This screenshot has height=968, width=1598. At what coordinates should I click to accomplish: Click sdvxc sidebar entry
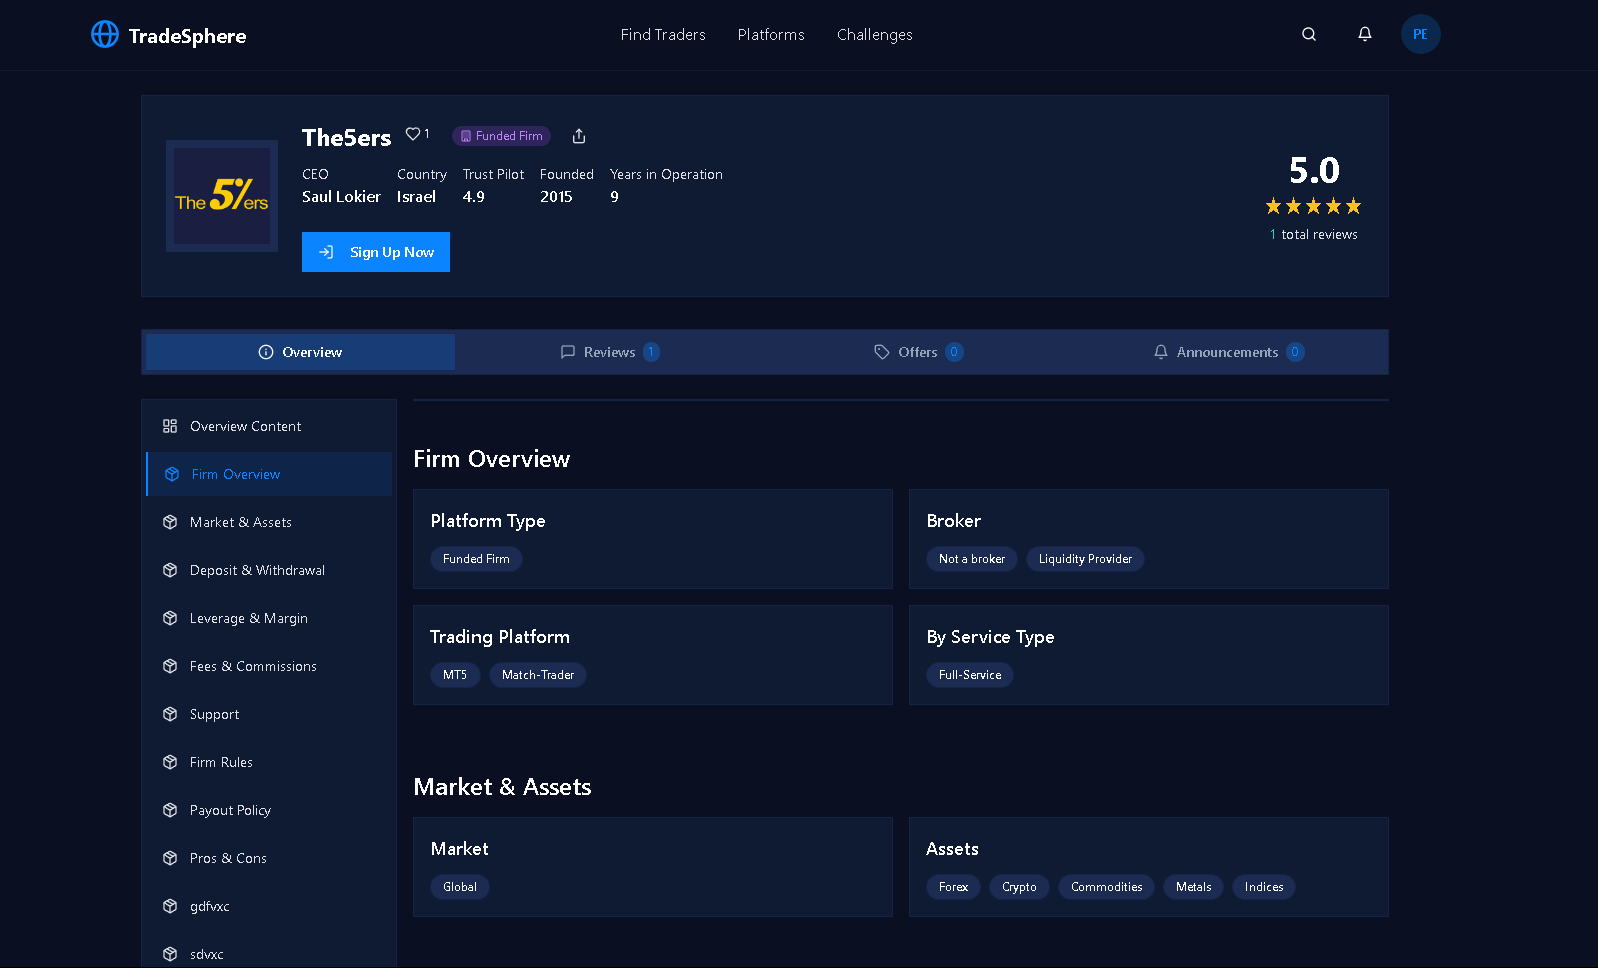(269, 952)
